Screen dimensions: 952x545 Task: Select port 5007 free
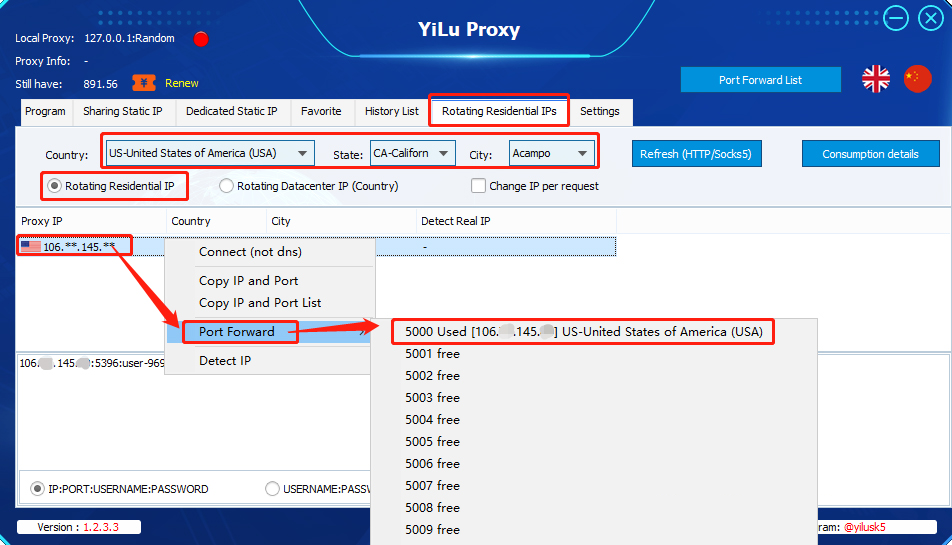pos(432,486)
